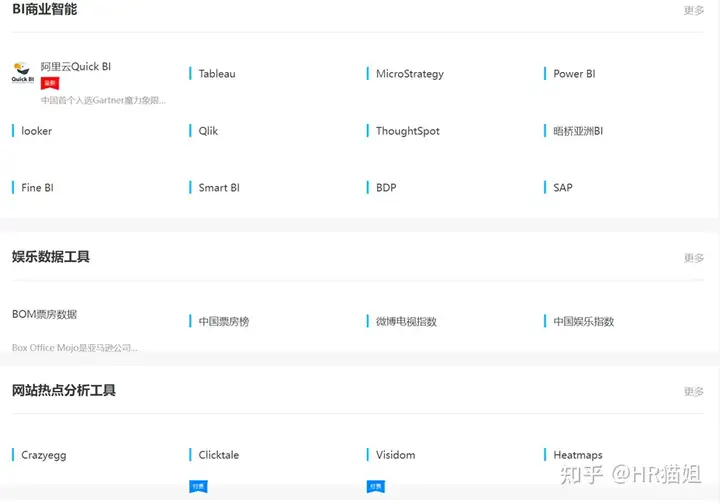Image resolution: width=720 pixels, height=504 pixels.
Task: Open the Tableau link
Action: click(217, 74)
